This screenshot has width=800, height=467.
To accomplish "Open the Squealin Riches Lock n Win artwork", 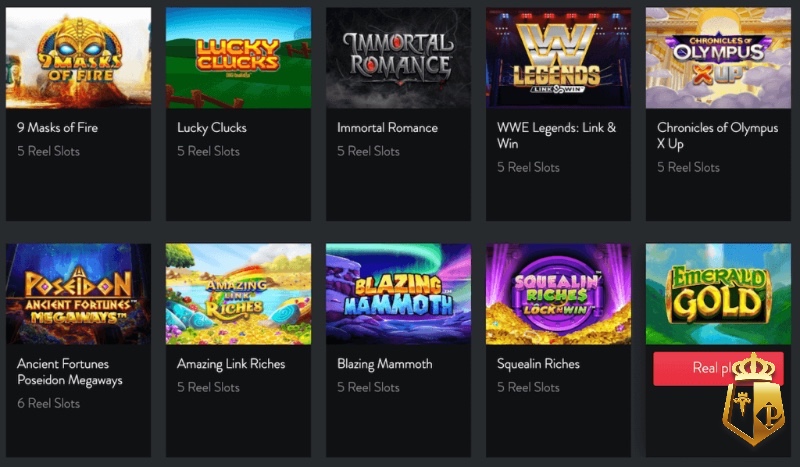I will (x=558, y=294).
